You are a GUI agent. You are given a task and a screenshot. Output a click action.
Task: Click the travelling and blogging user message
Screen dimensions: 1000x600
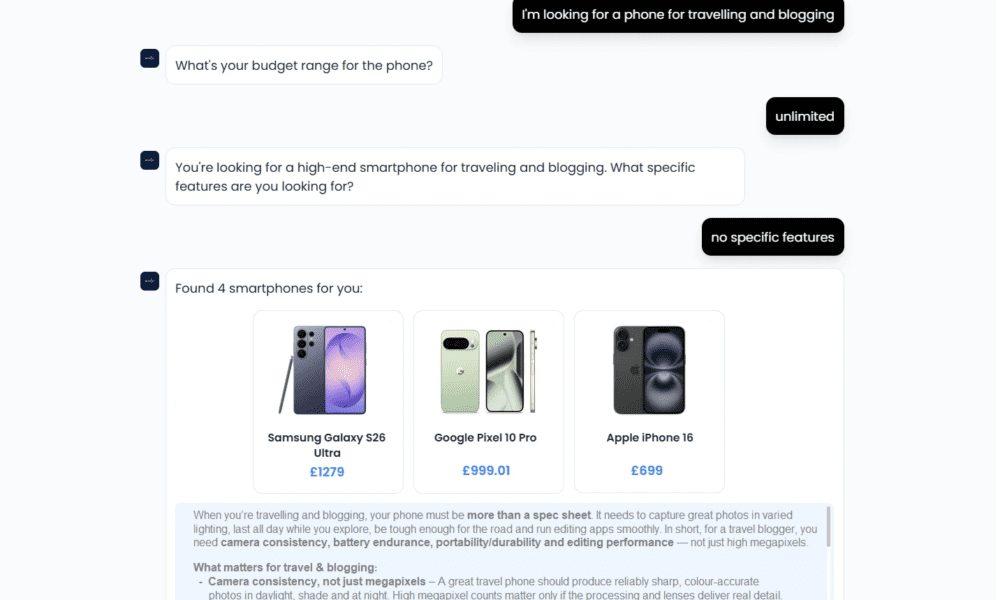(x=677, y=15)
